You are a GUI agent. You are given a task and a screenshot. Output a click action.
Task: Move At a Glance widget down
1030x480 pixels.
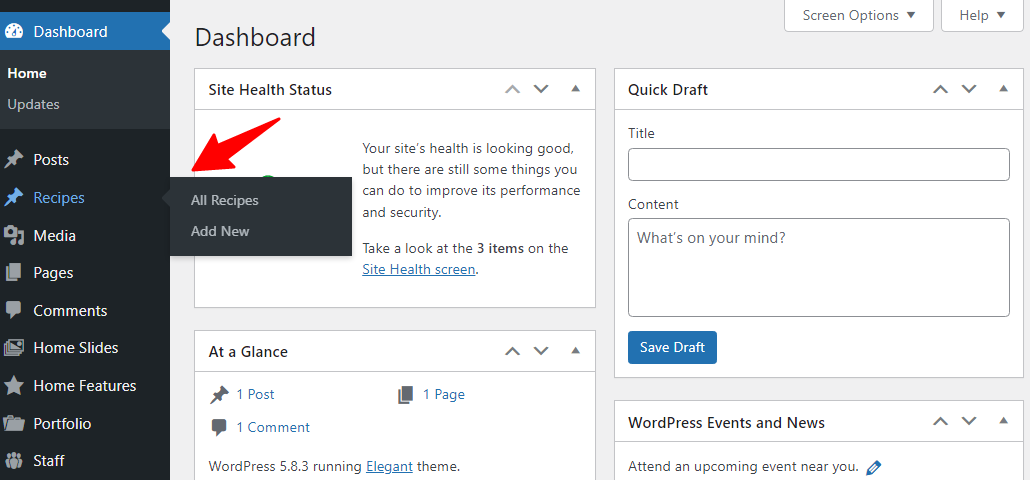click(541, 351)
